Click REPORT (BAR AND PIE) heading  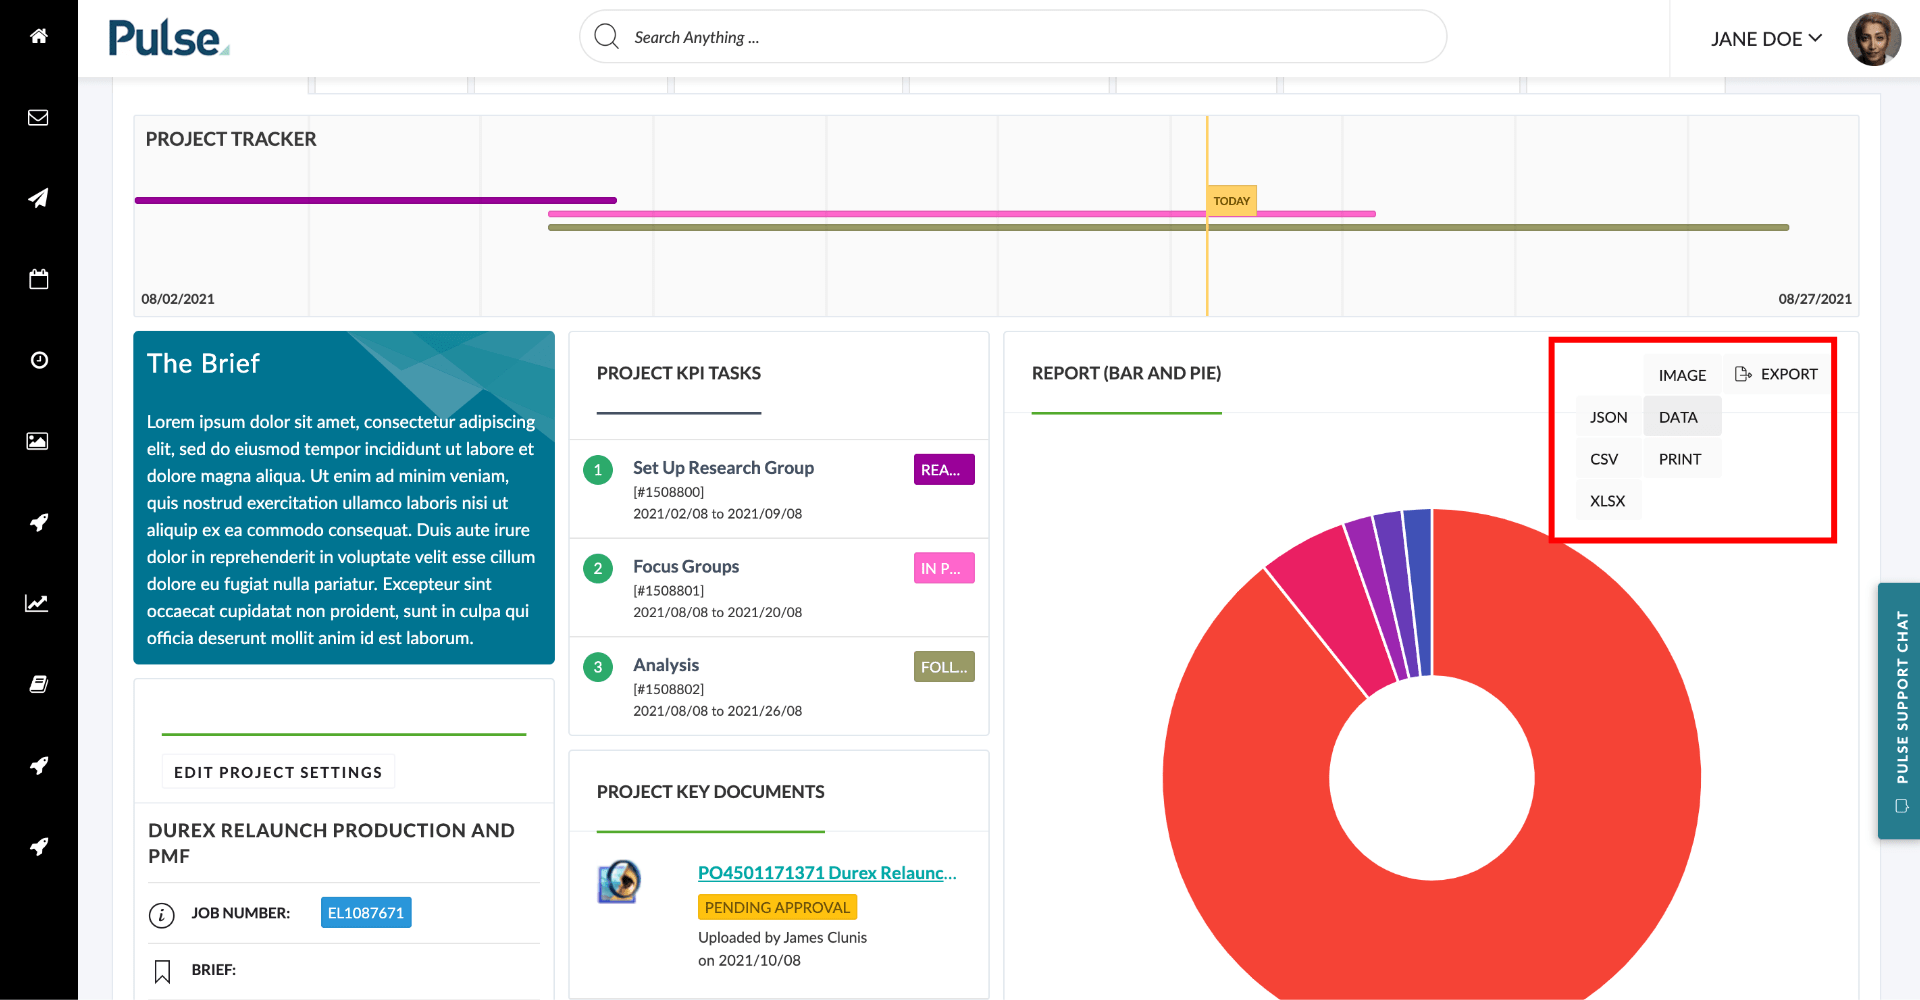[1126, 373]
